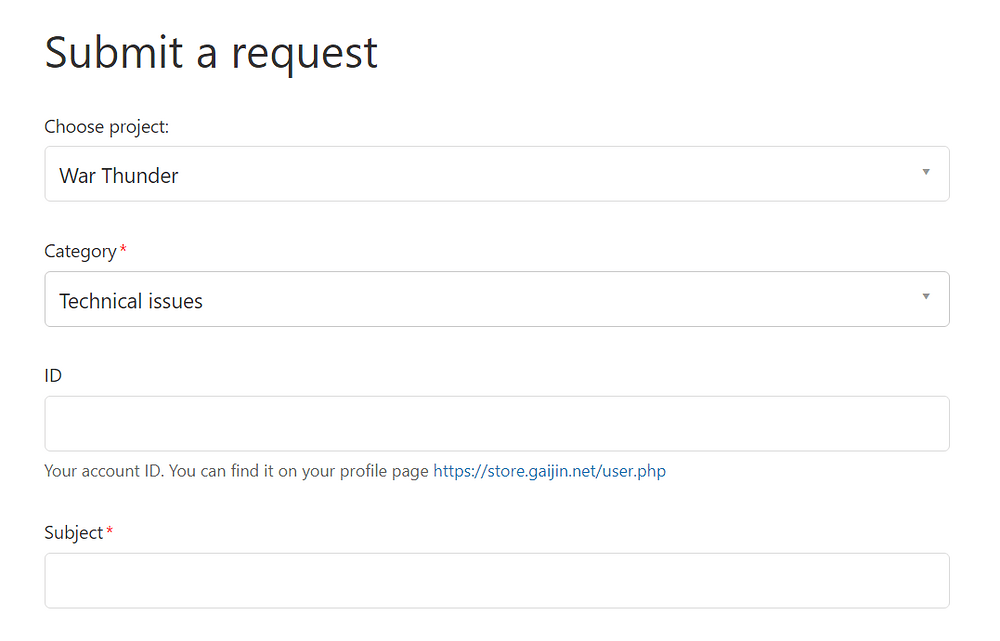Open the Choose project dropdown arrow

coord(925,172)
